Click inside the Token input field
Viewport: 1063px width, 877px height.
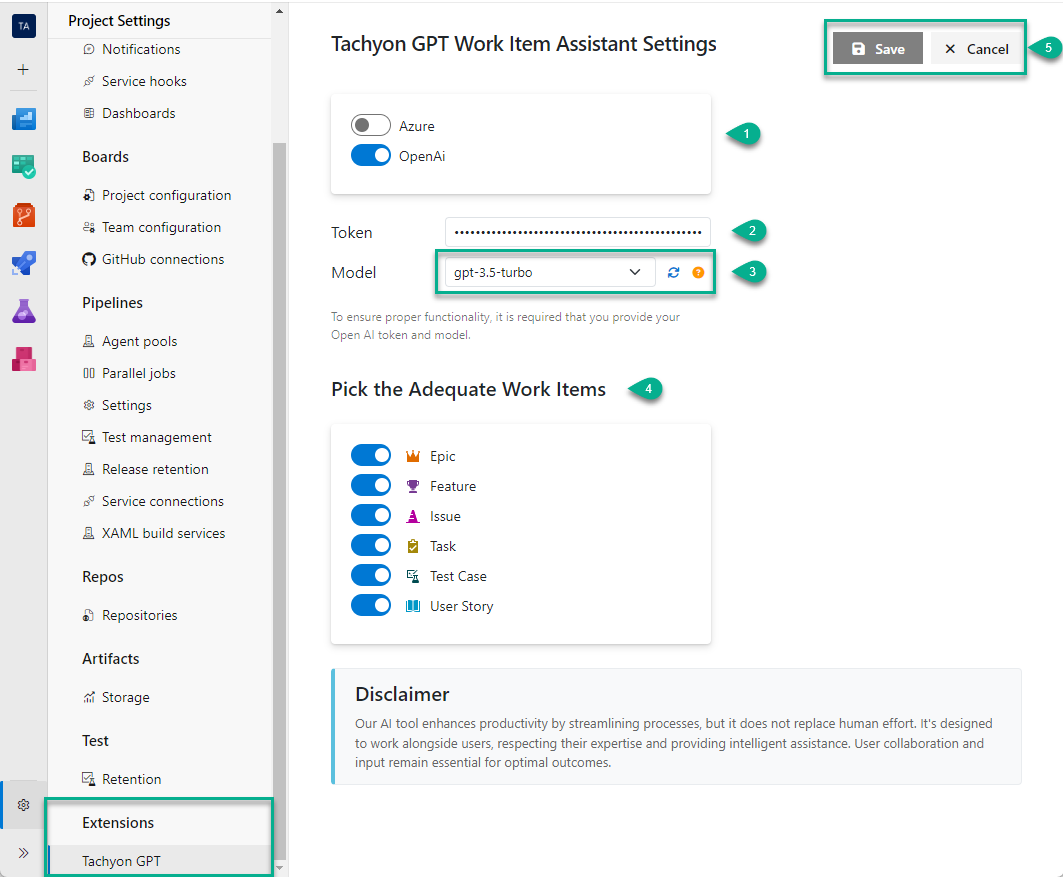(577, 231)
